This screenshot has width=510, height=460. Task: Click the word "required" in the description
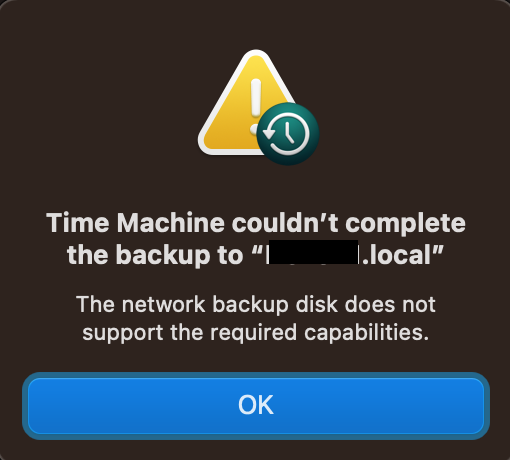(253, 334)
